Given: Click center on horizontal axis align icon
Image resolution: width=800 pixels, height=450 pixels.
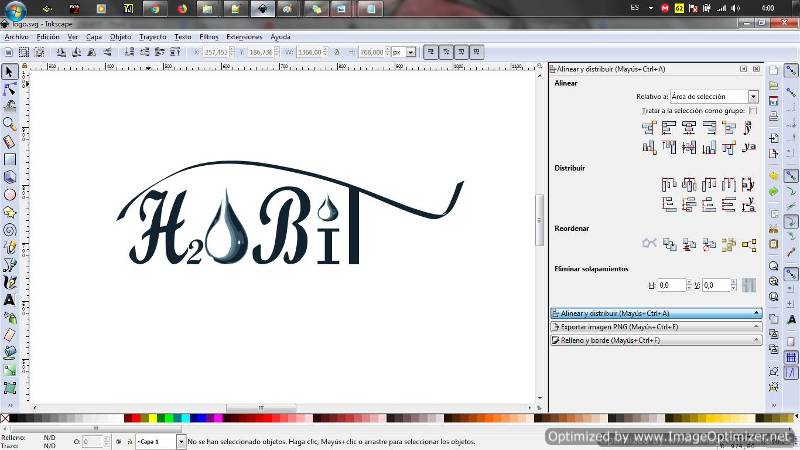Looking at the screenshot, I should [x=689, y=148].
